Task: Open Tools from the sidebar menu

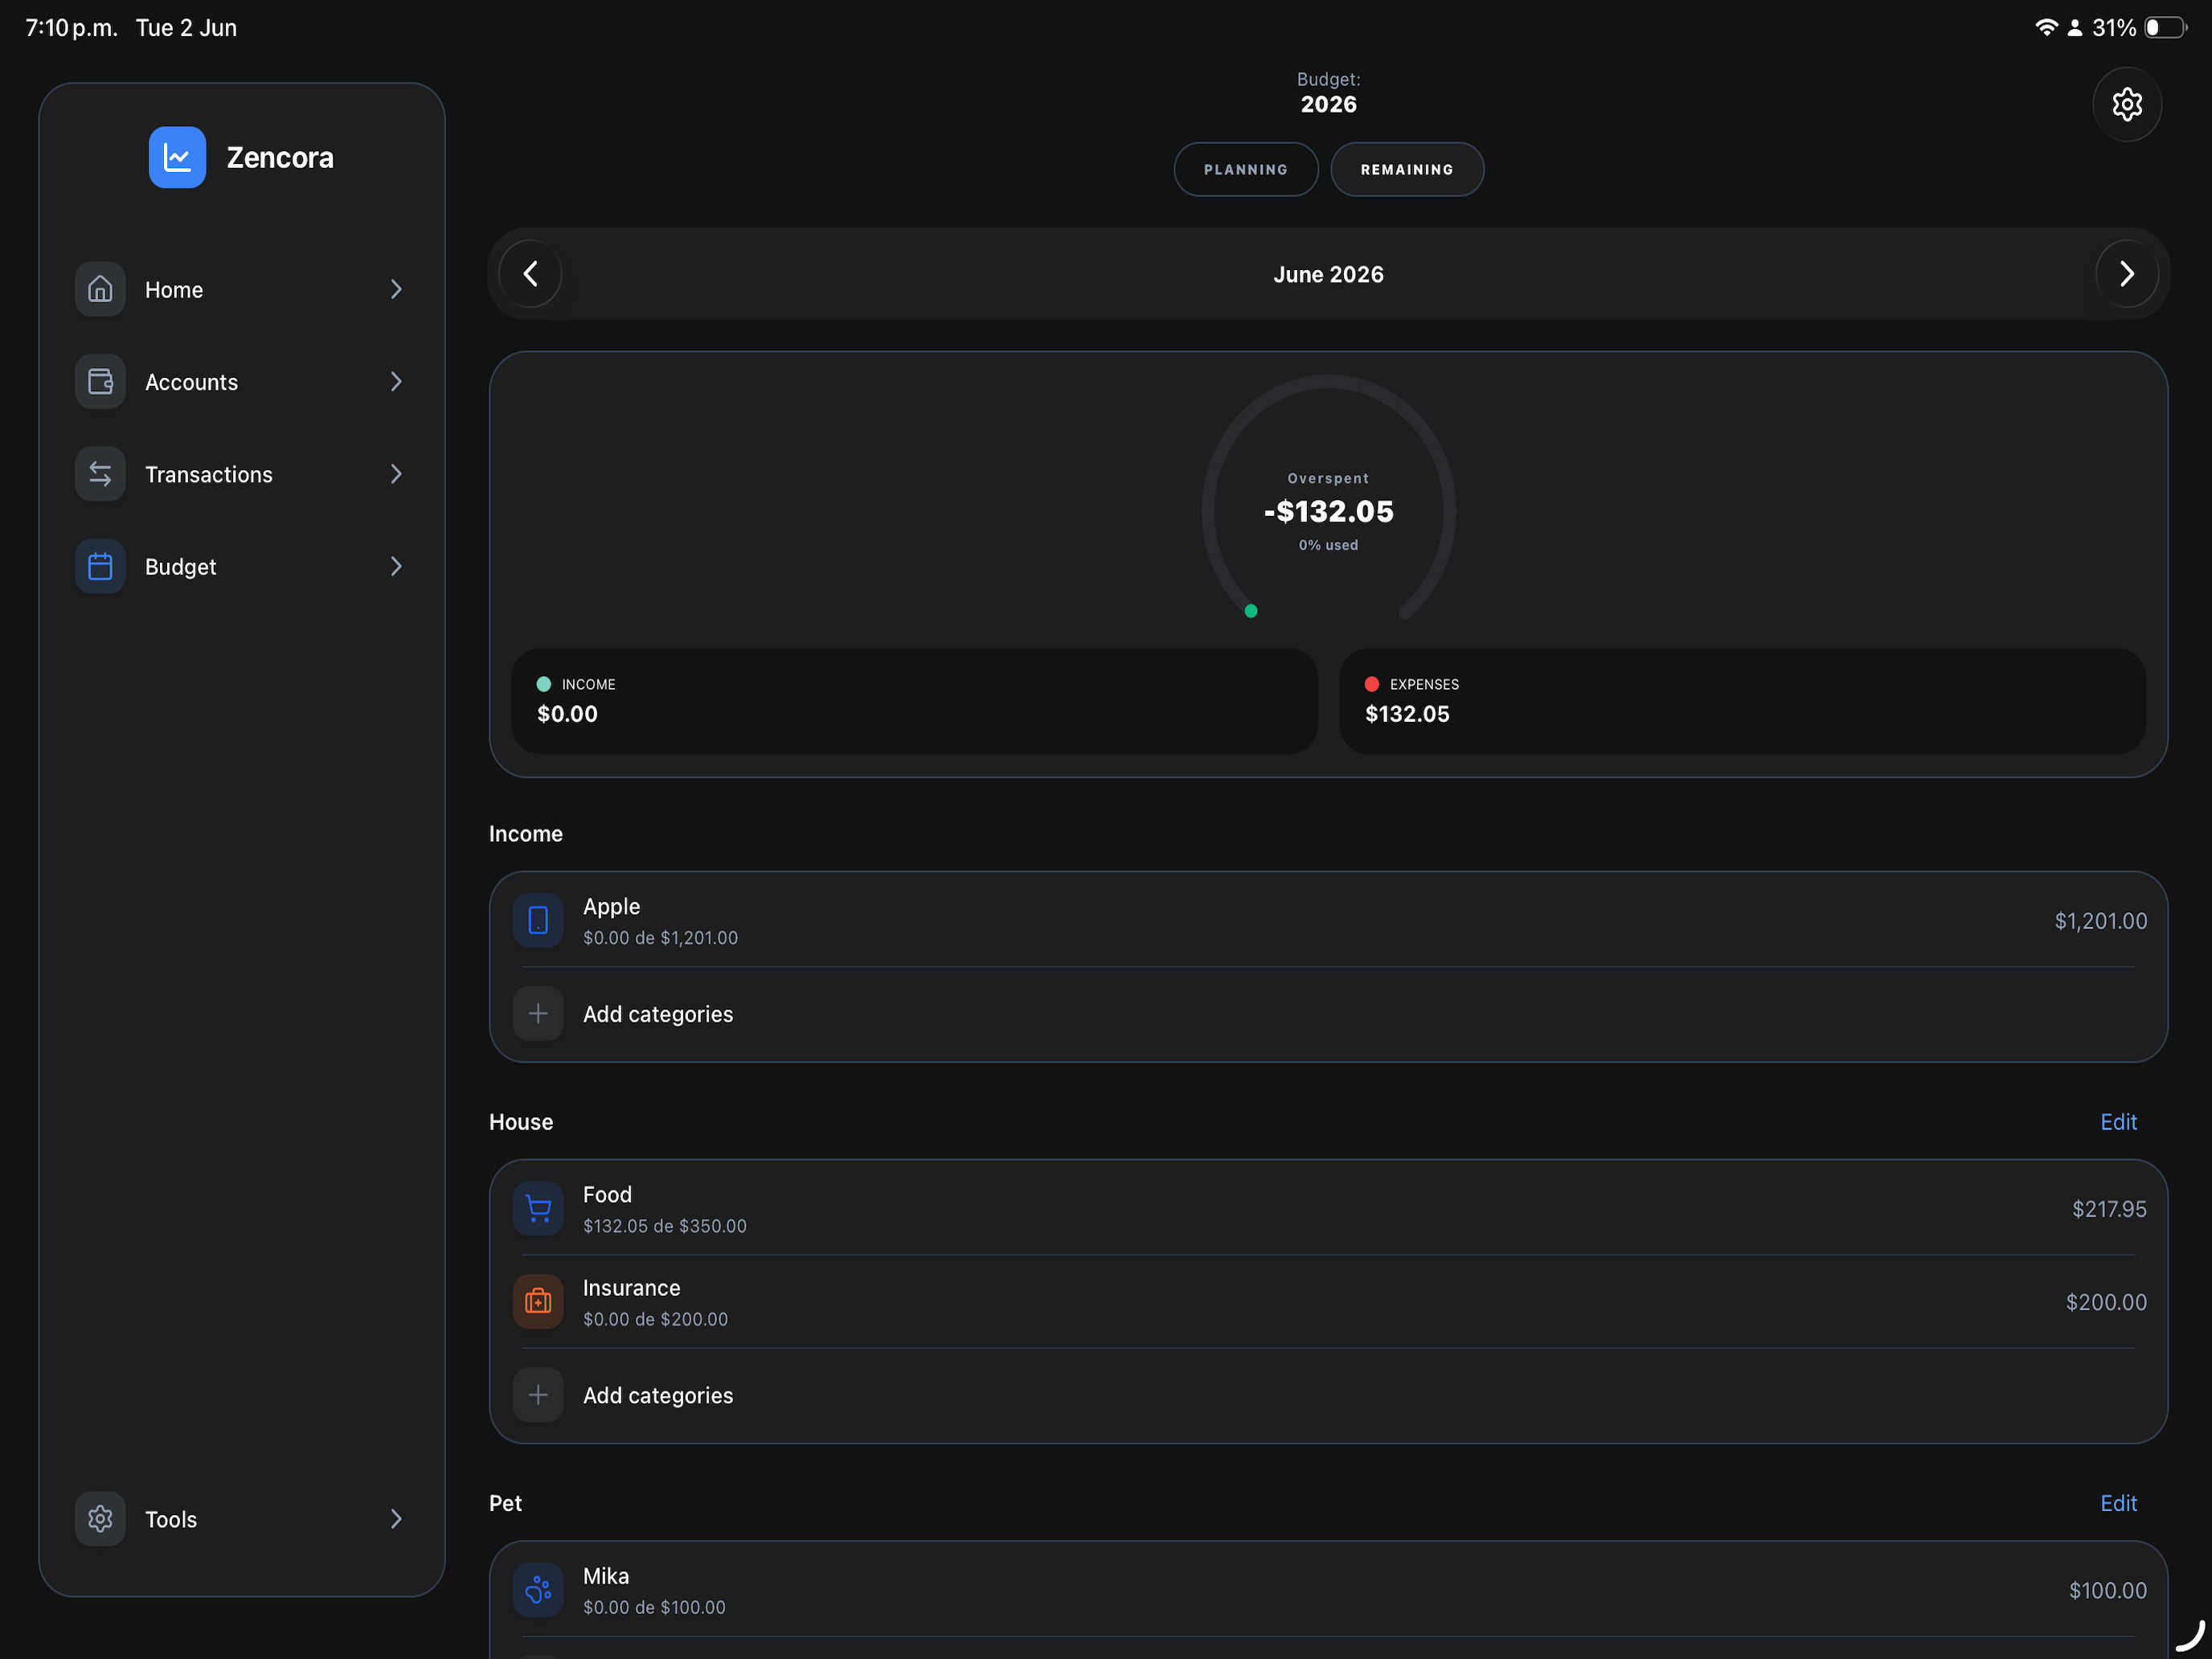Action: [x=241, y=1519]
